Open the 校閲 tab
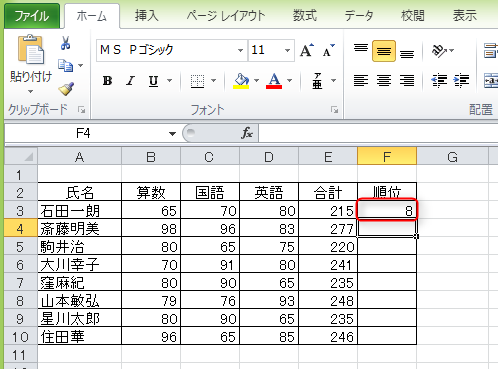The width and height of the screenshot is (498, 369). pyautogui.click(x=413, y=16)
